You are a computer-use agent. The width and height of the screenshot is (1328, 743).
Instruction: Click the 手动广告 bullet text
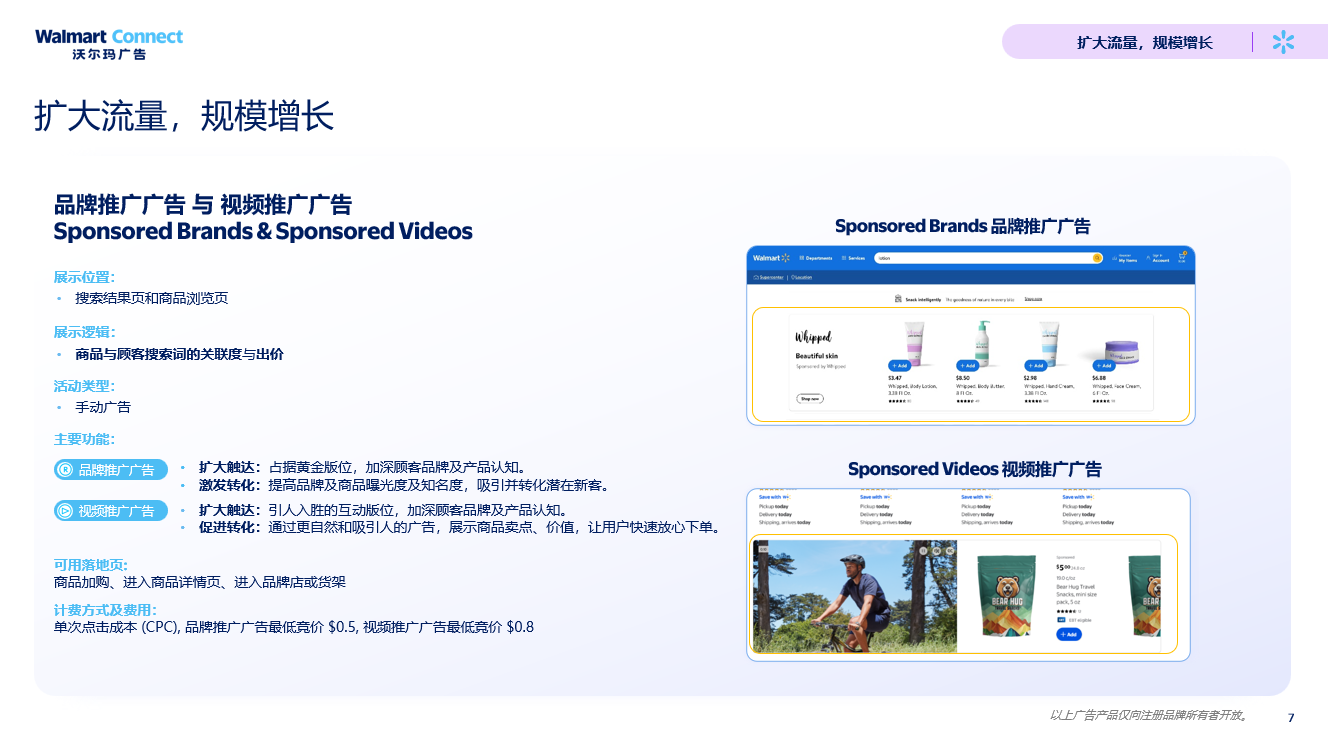coord(103,407)
